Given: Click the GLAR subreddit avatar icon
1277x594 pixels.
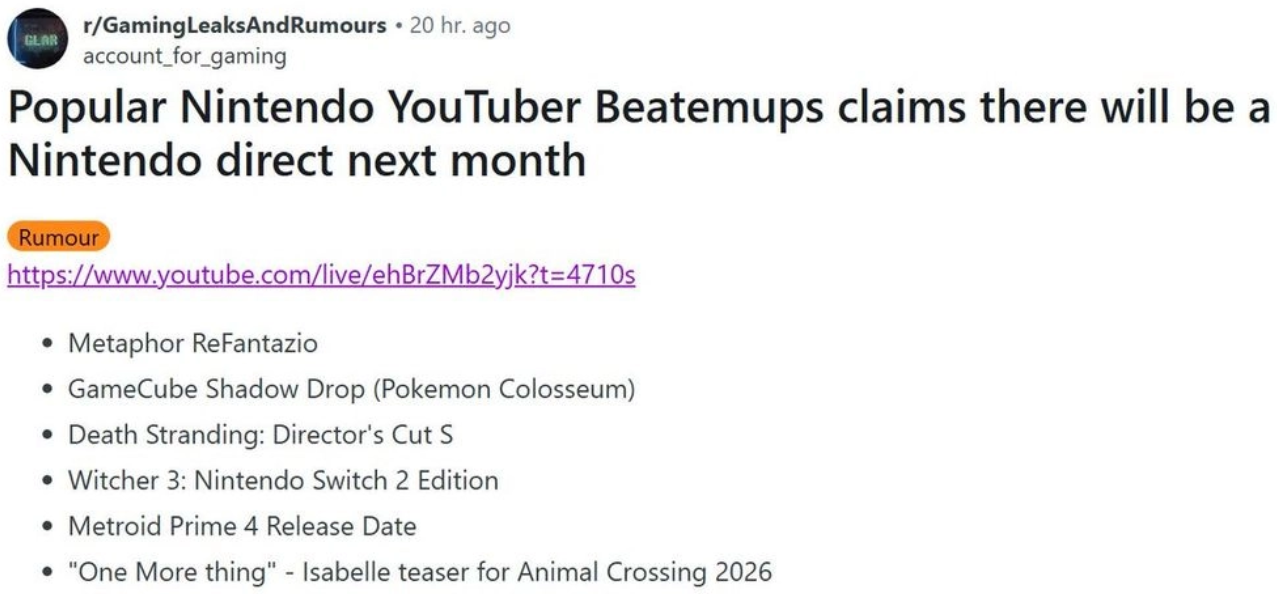Looking at the screenshot, I should 38,40.
